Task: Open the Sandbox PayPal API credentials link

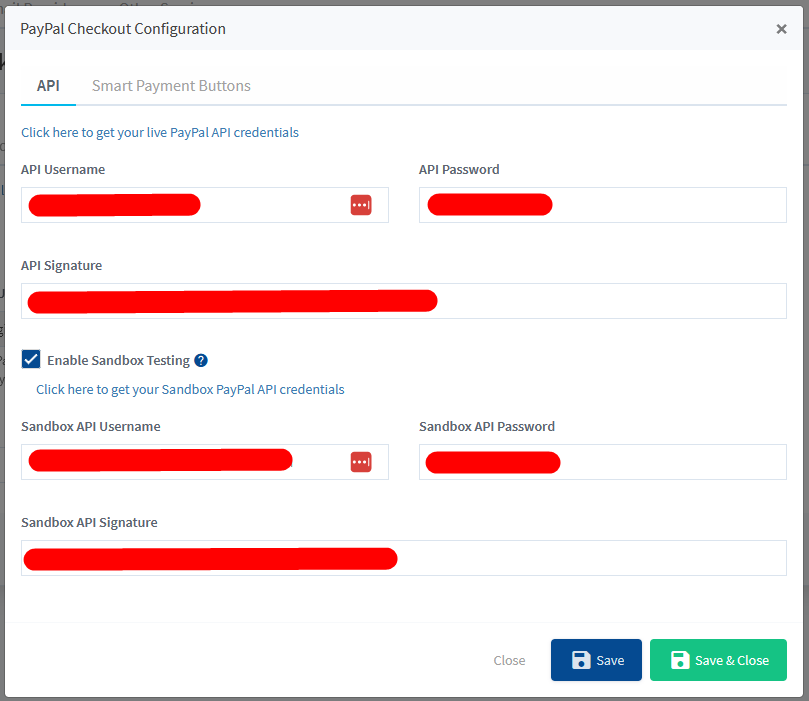Action: tap(190, 389)
